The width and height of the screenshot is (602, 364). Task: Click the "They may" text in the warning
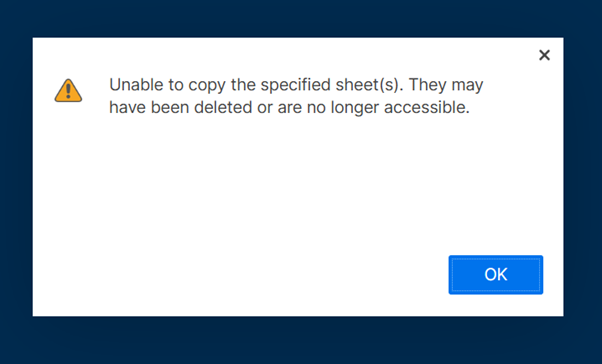(446, 85)
